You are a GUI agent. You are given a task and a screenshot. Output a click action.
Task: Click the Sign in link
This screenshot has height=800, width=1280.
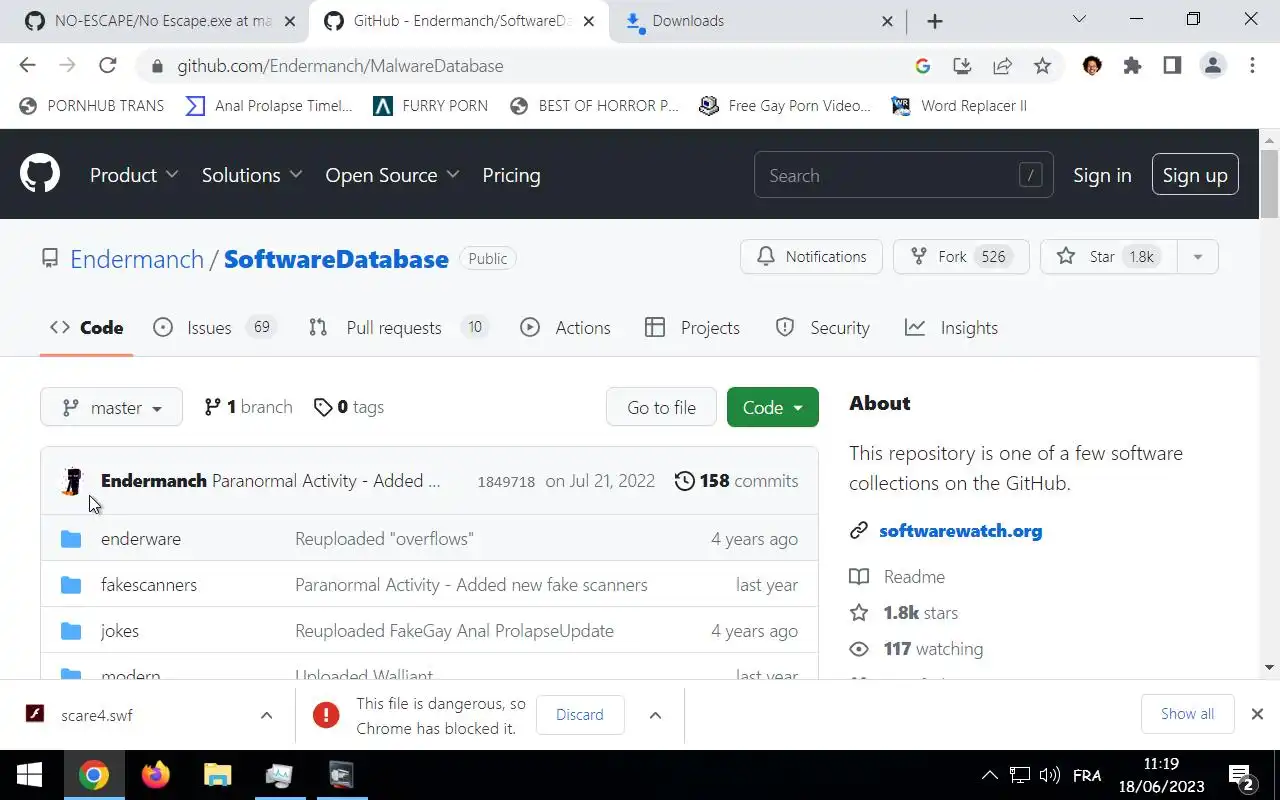click(1102, 175)
